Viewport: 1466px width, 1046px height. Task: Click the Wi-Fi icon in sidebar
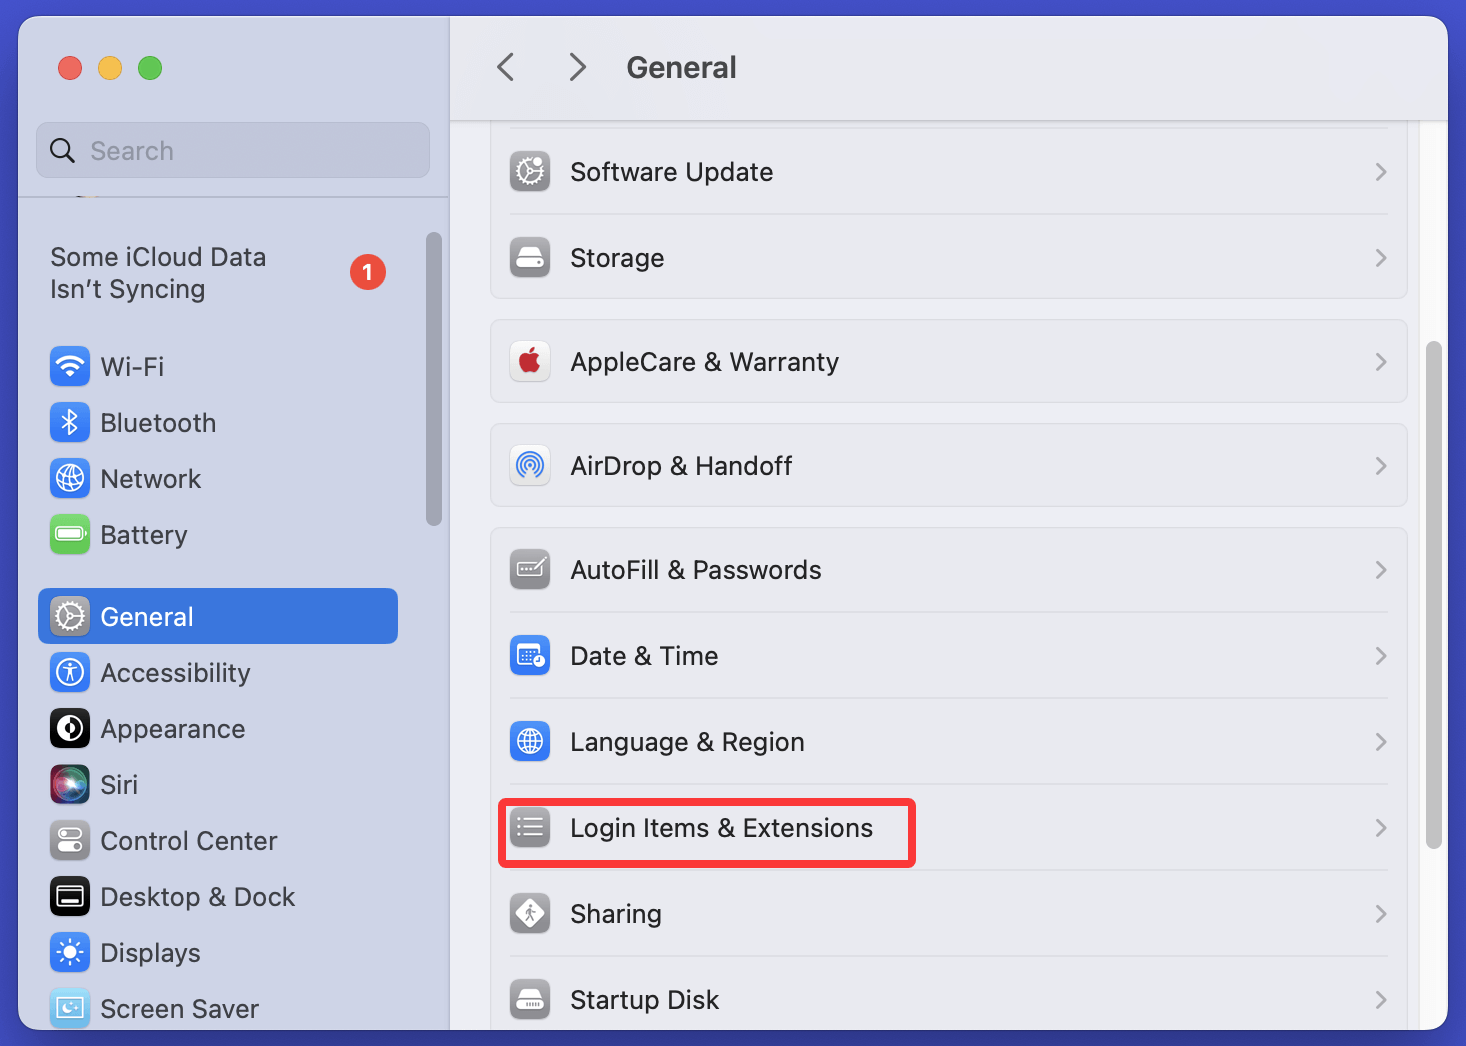[69, 366]
